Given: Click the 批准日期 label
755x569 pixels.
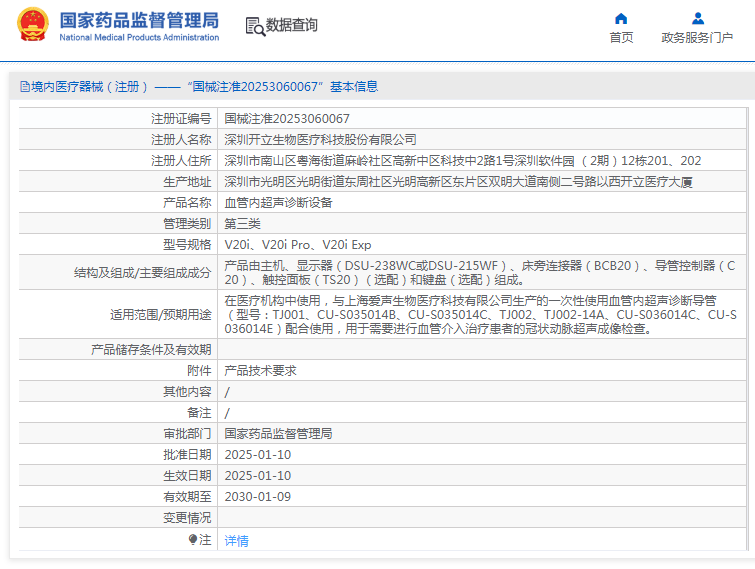Looking at the screenshot, I should point(187,455).
